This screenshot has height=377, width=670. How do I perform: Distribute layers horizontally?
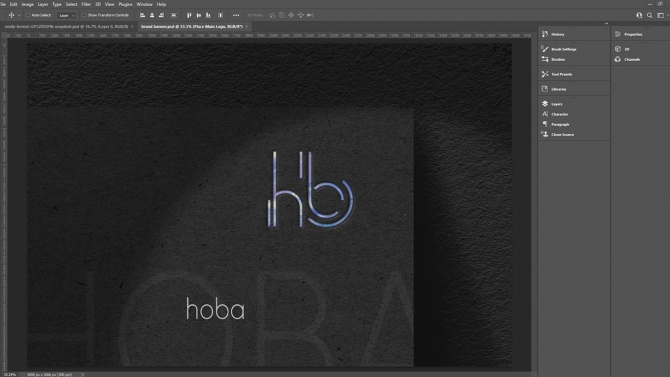tap(220, 15)
